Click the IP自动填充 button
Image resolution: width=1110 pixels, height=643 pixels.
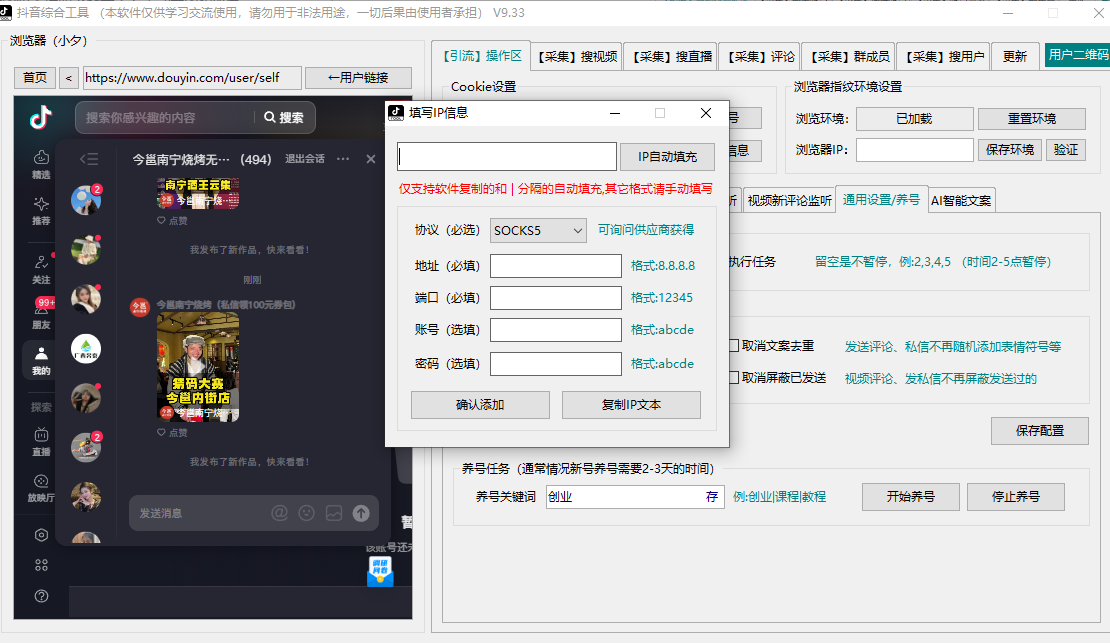(x=667, y=157)
